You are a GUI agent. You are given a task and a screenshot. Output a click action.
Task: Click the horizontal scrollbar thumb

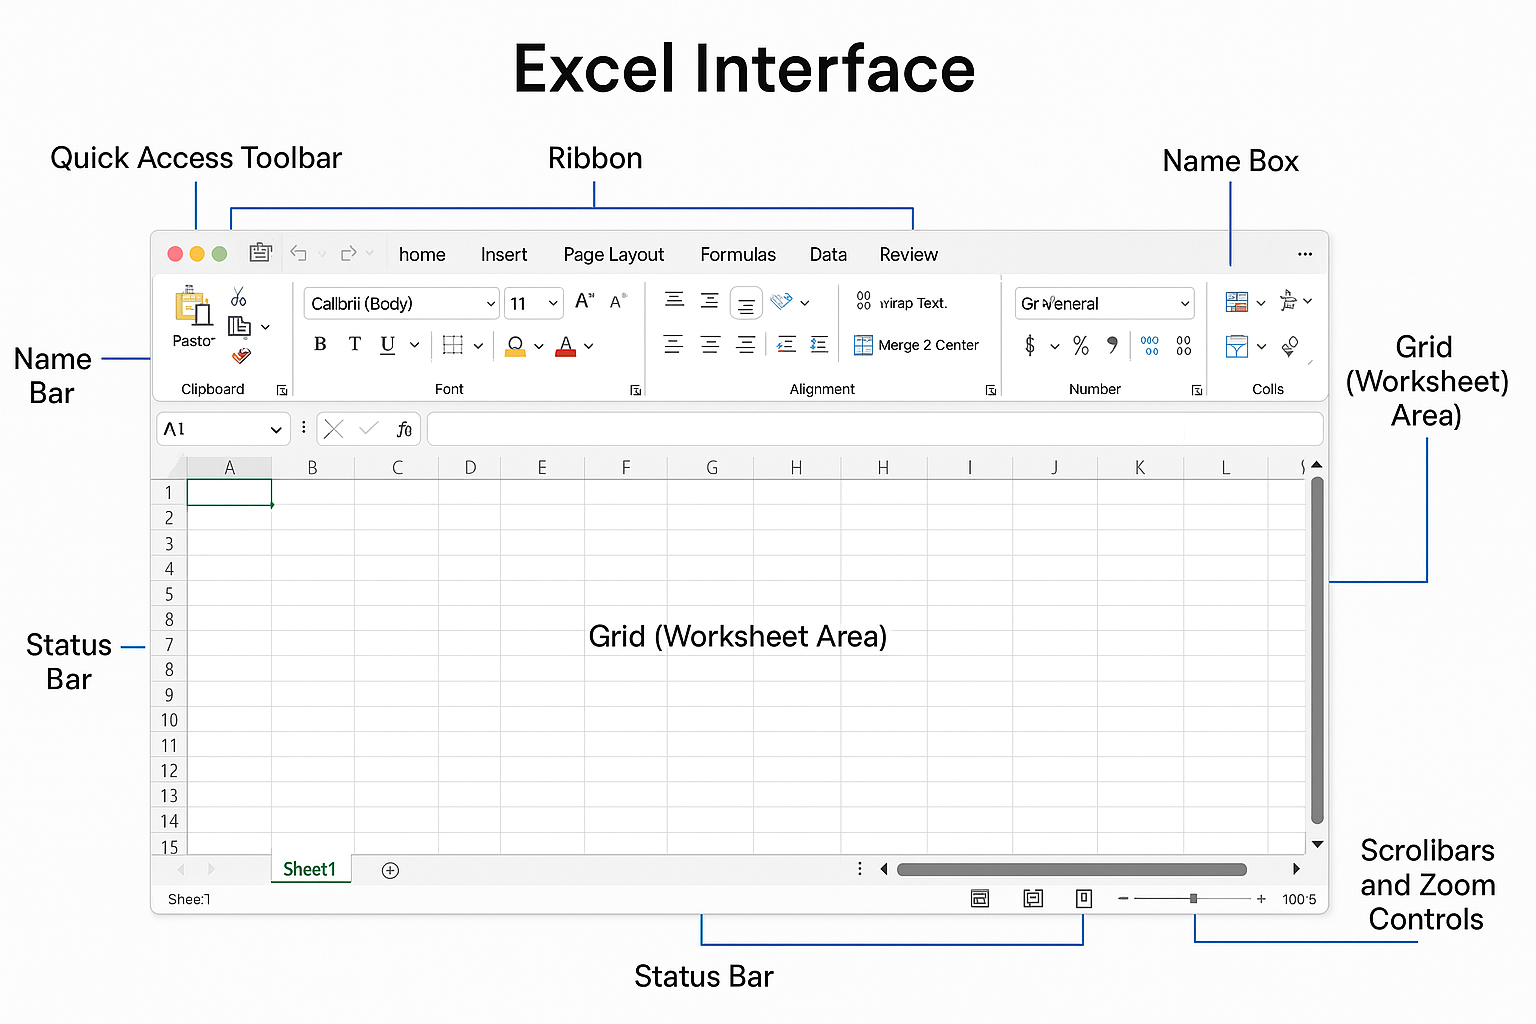1072,869
